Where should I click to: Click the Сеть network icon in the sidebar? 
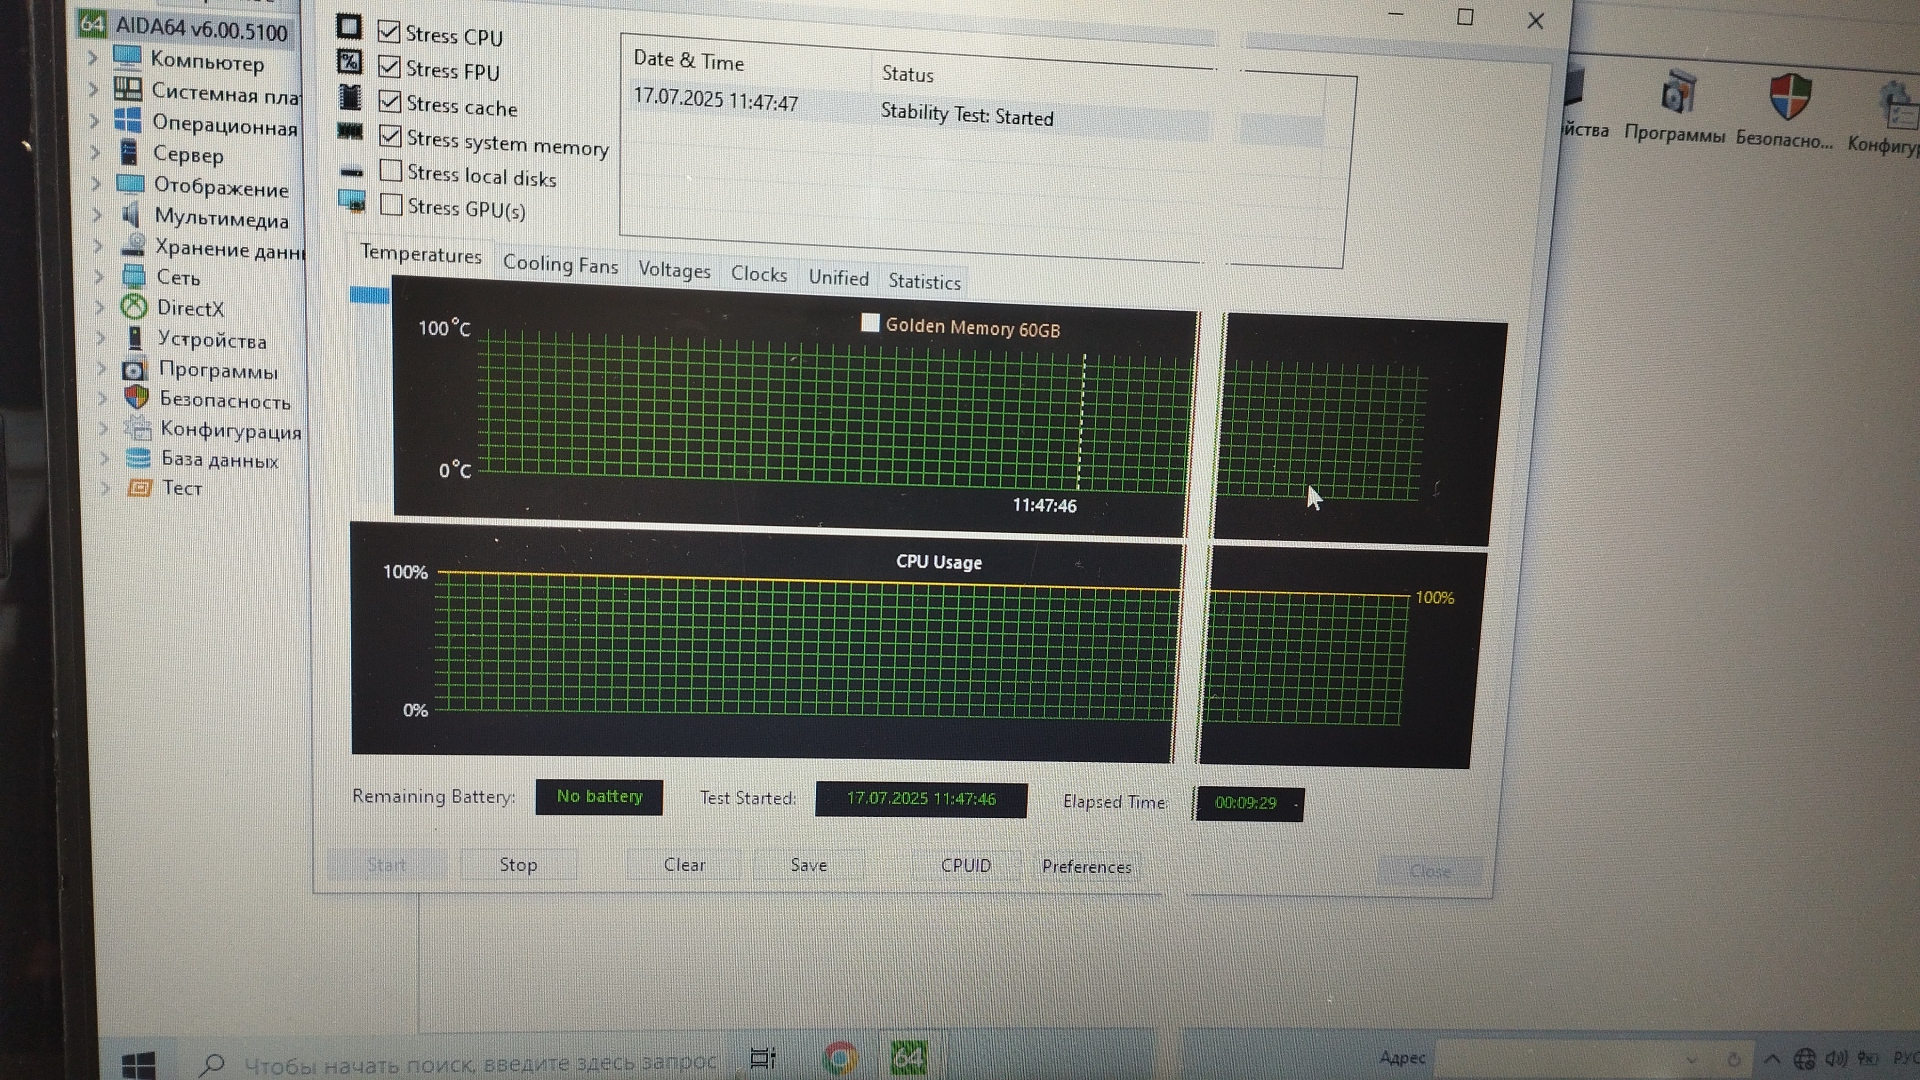pyautogui.click(x=133, y=276)
